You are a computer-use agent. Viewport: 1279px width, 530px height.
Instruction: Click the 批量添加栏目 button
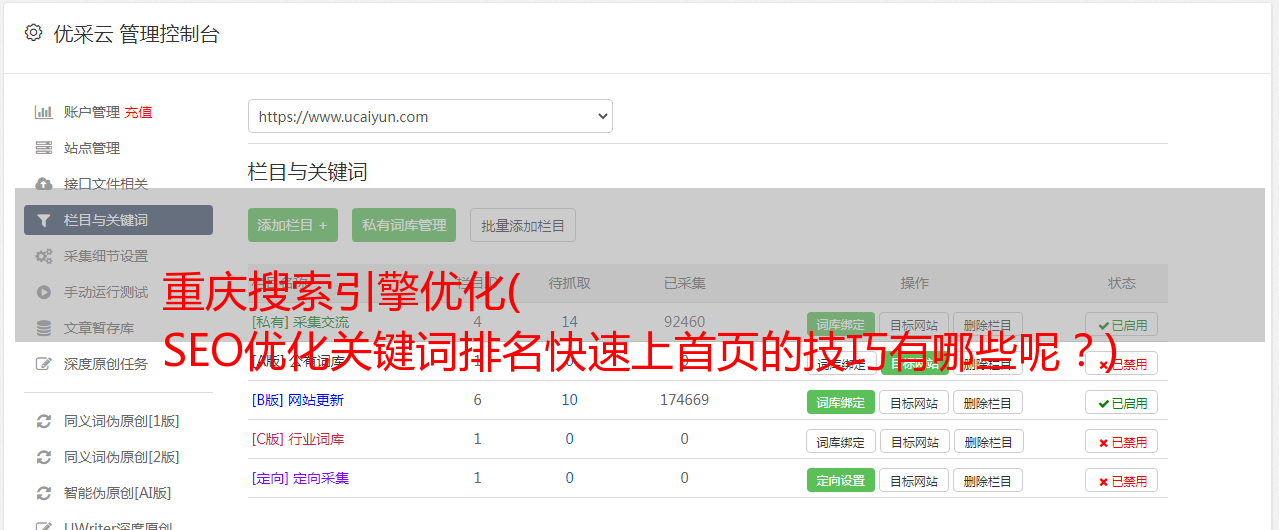click(x=523, y=225)
